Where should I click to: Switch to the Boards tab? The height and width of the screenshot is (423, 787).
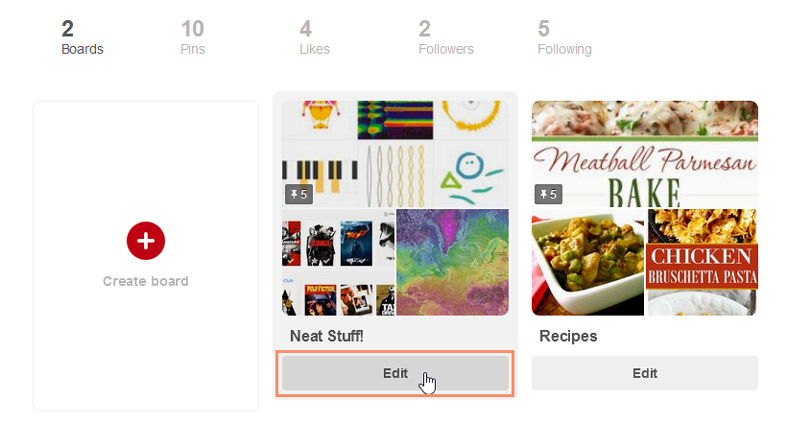(x=82, y=38)
